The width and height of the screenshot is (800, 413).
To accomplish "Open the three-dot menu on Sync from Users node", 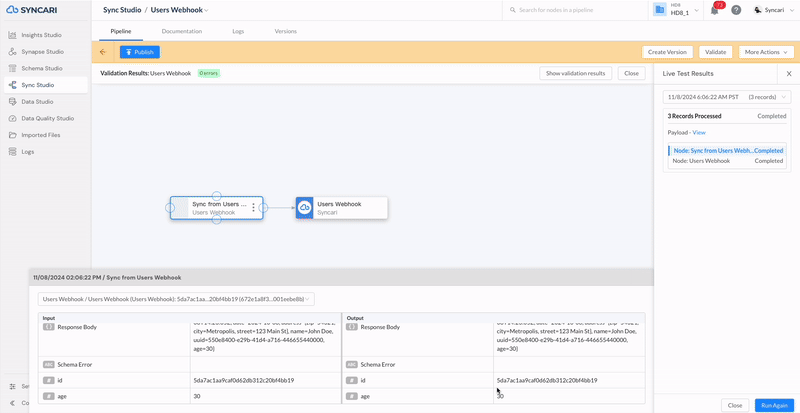I will pos(254,207).
